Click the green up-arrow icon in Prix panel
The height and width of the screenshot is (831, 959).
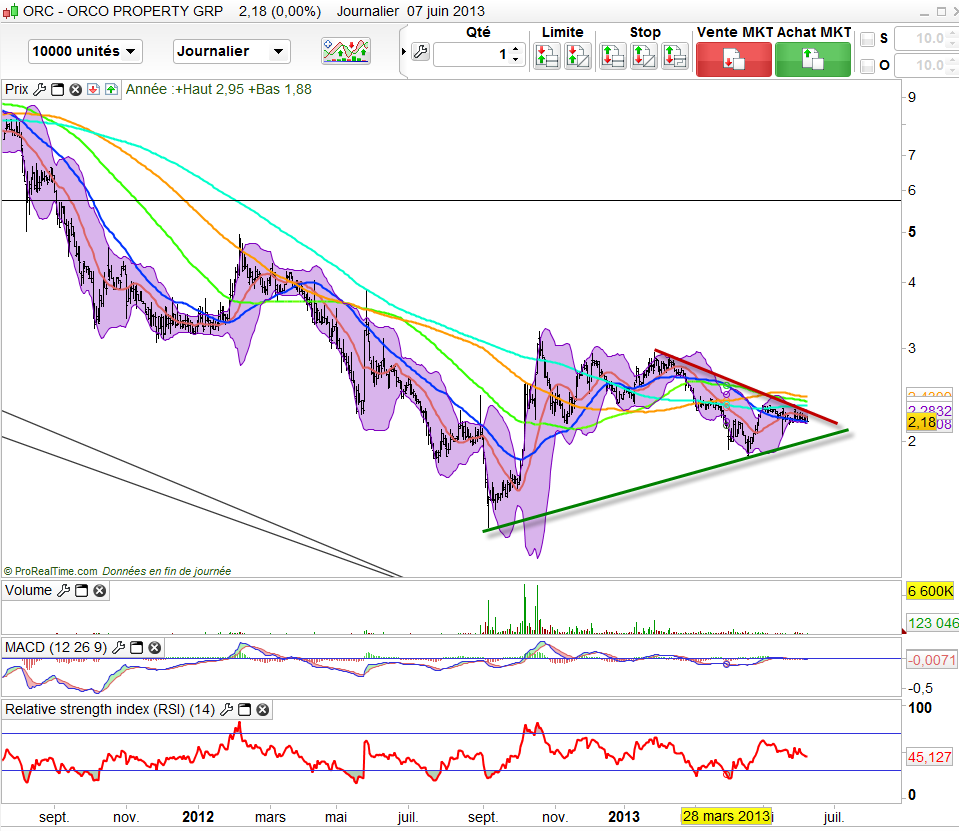(x=110, y=89)
